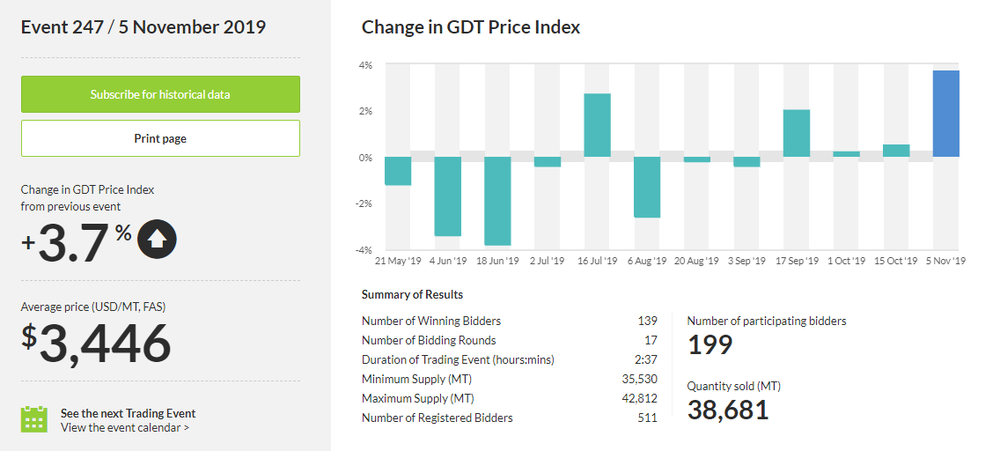The width and height of the screenshot is (1000, 451).
Task: Select the blue 5 Nov '19 bar
Action: pyautogui.click(x=946, y=114)
